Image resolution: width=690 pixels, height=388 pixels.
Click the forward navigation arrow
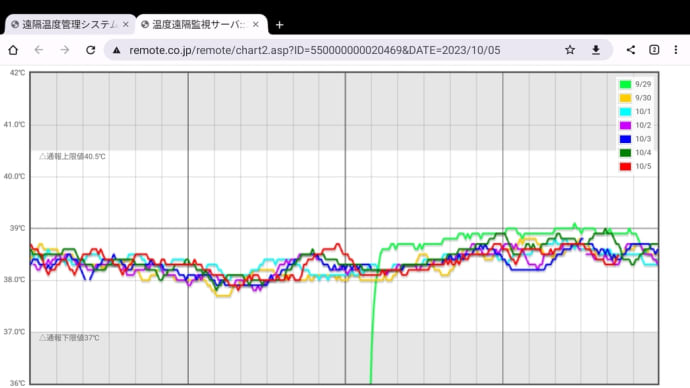[65, 50]
